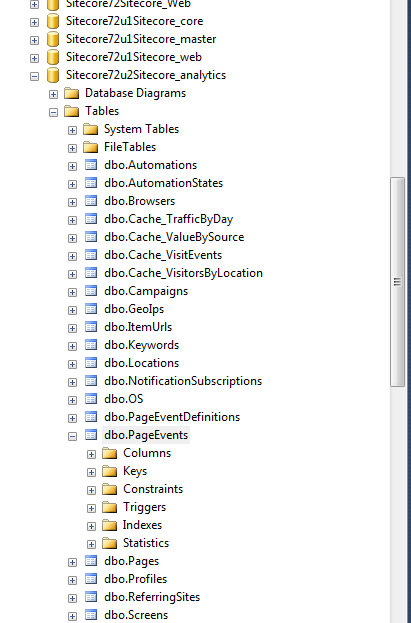Expand the Sitecore72u1Sitecore_master database node
Image resolution: width=411 pixels, height=623 pixels.
35,40
